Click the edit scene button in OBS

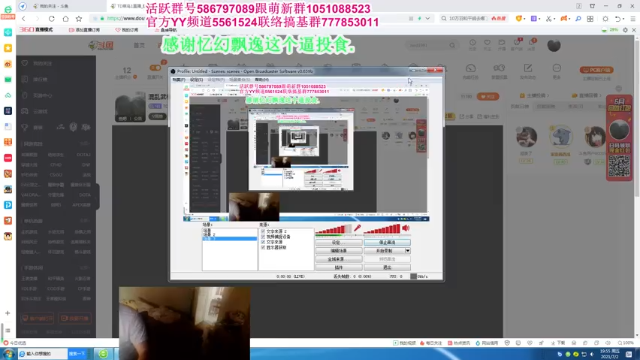tap(338, 251)
